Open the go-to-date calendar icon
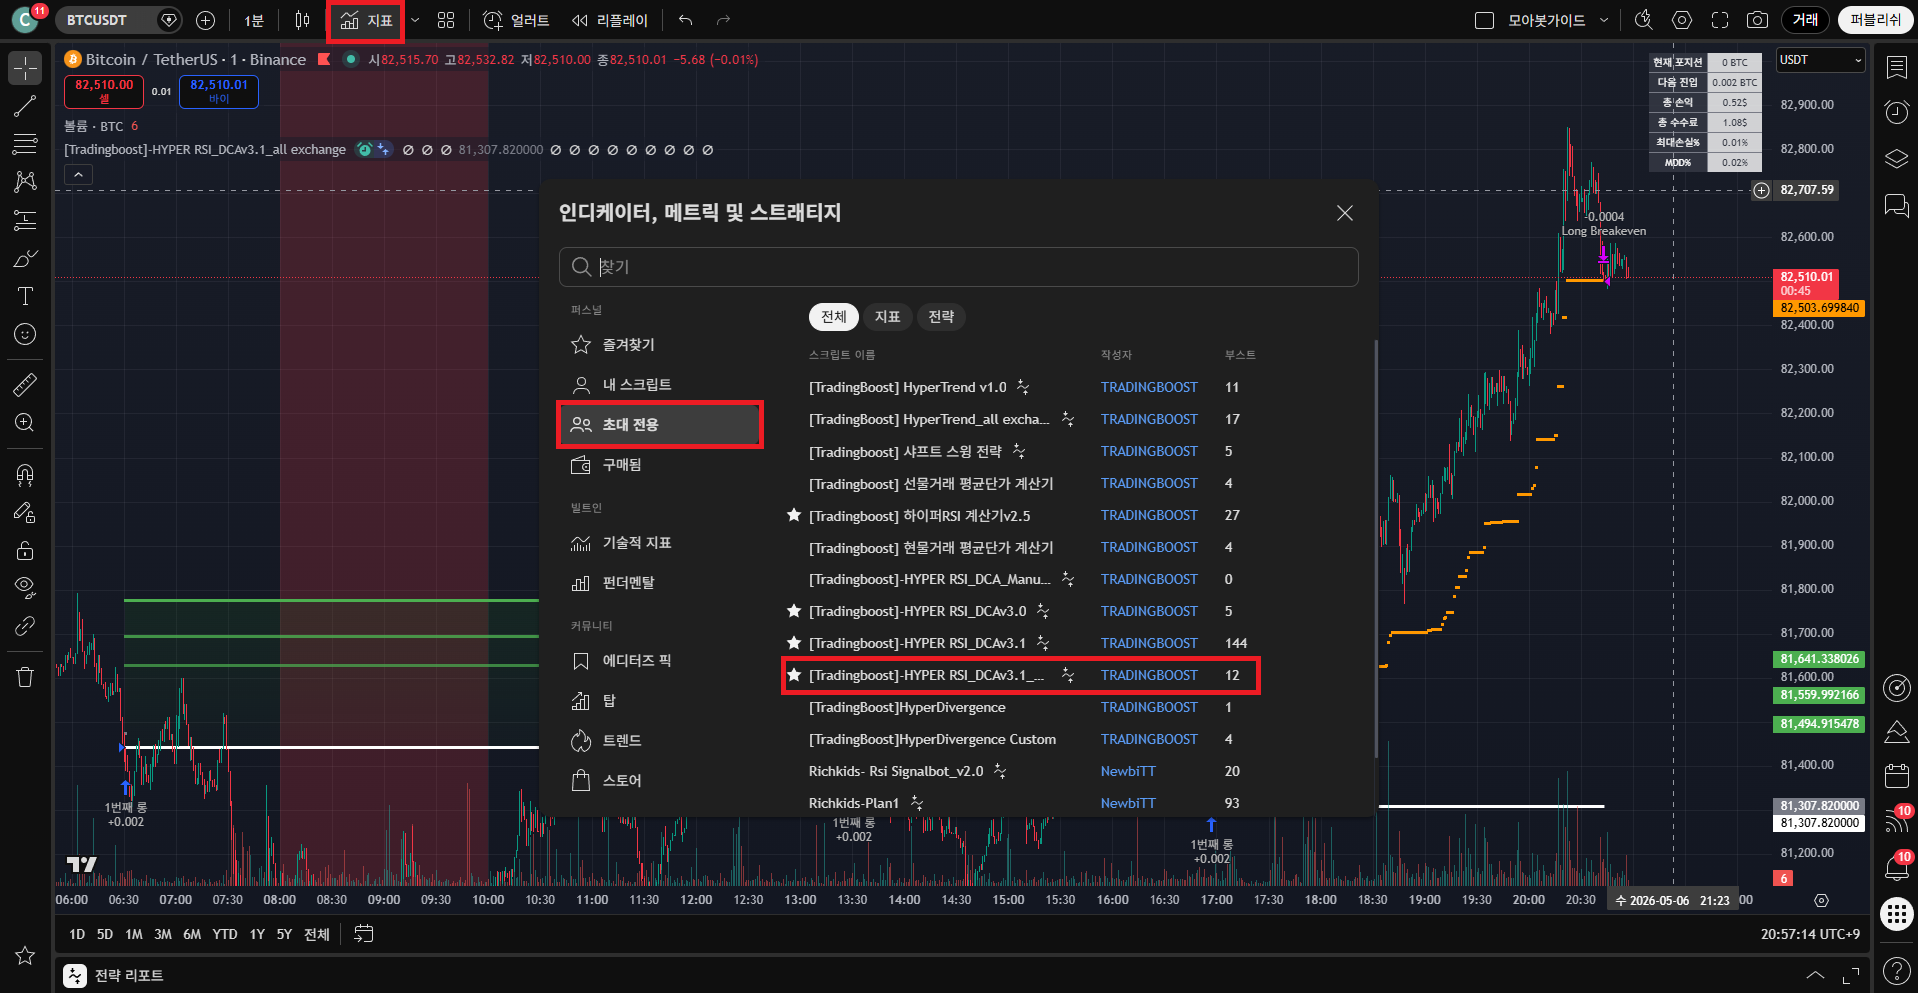This screenshot has height=993, width=1918. pyautogui.click(x=364, y=934)
